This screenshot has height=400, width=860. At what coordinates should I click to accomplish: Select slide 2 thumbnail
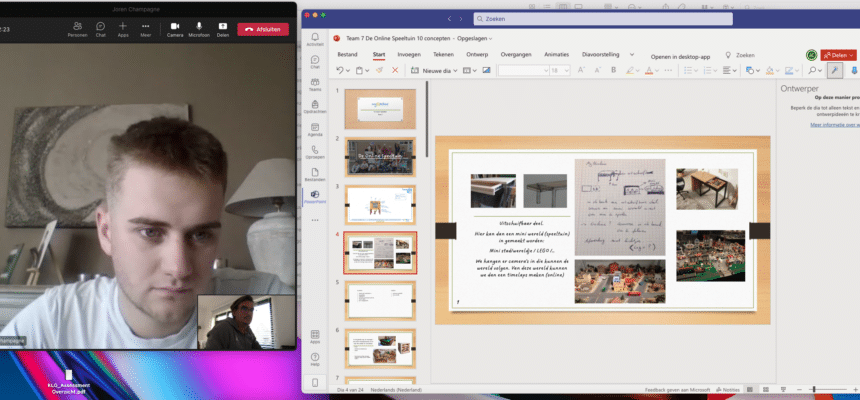pos(380,156)
